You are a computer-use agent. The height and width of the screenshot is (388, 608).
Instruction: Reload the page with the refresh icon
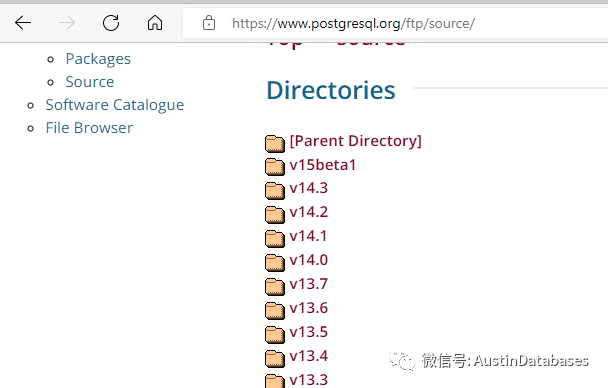pyautogui.click(x=111, y=23)
